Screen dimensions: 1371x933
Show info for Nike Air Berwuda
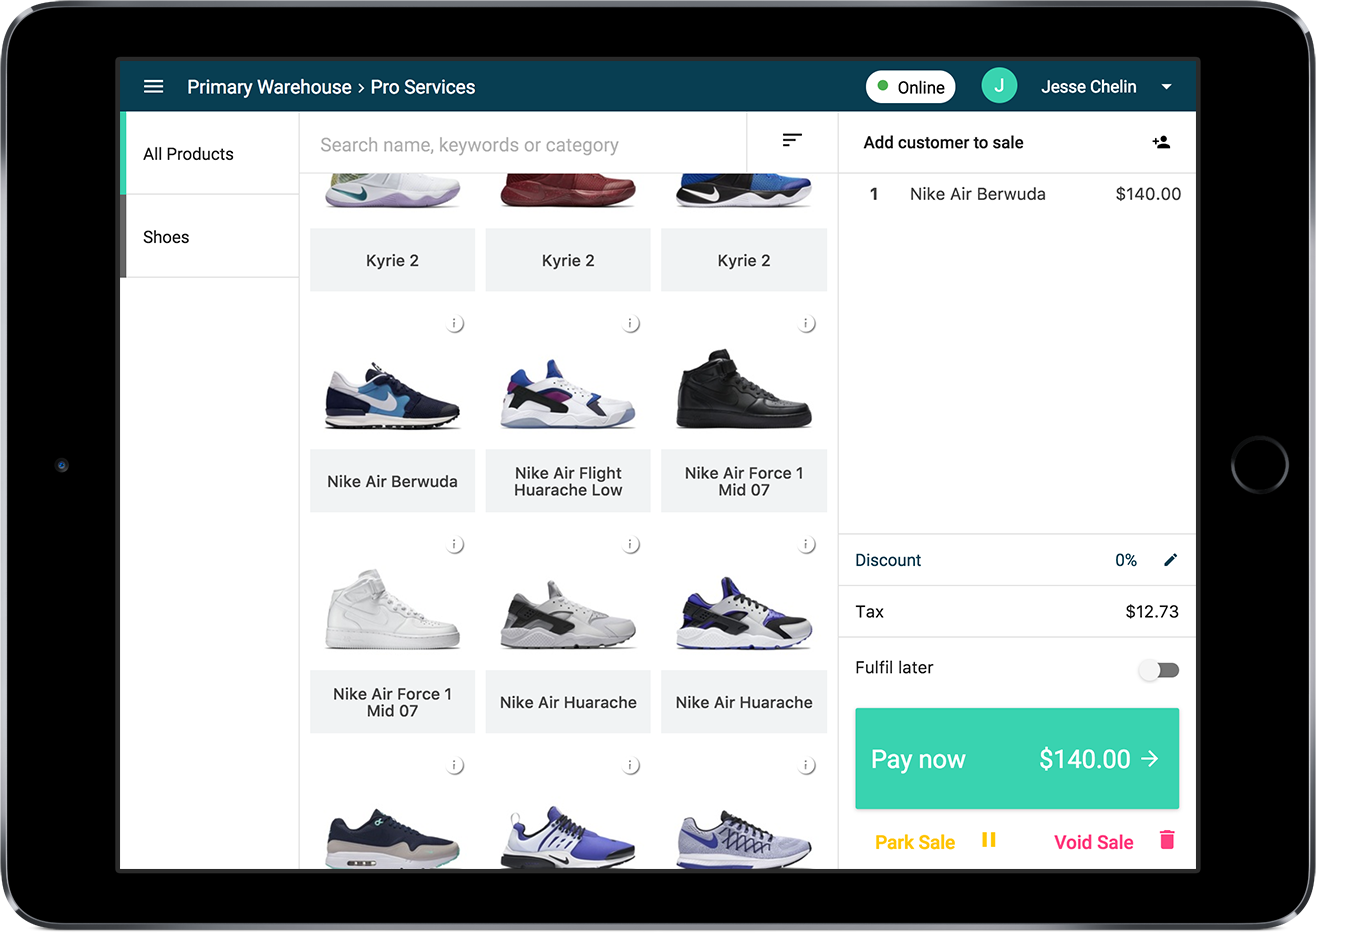pyautogui.click(x=455, y=324)
